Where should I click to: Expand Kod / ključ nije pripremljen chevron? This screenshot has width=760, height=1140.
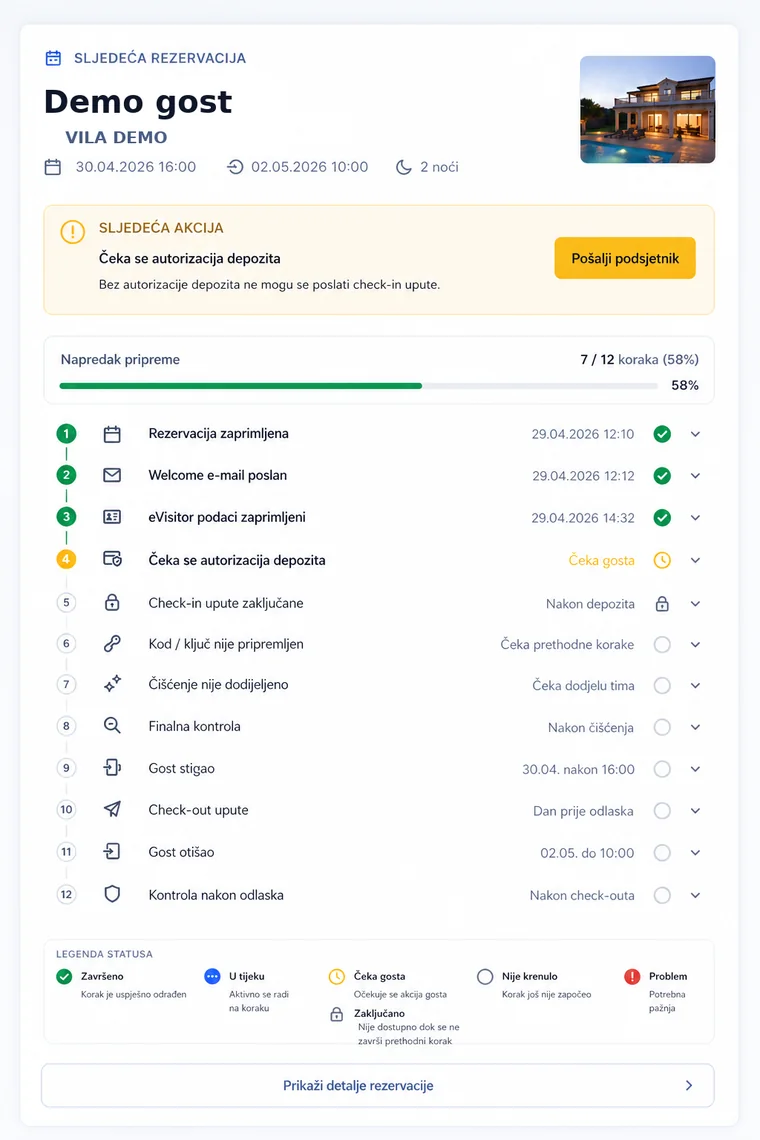pyautogui.click(x=695, y=644)
